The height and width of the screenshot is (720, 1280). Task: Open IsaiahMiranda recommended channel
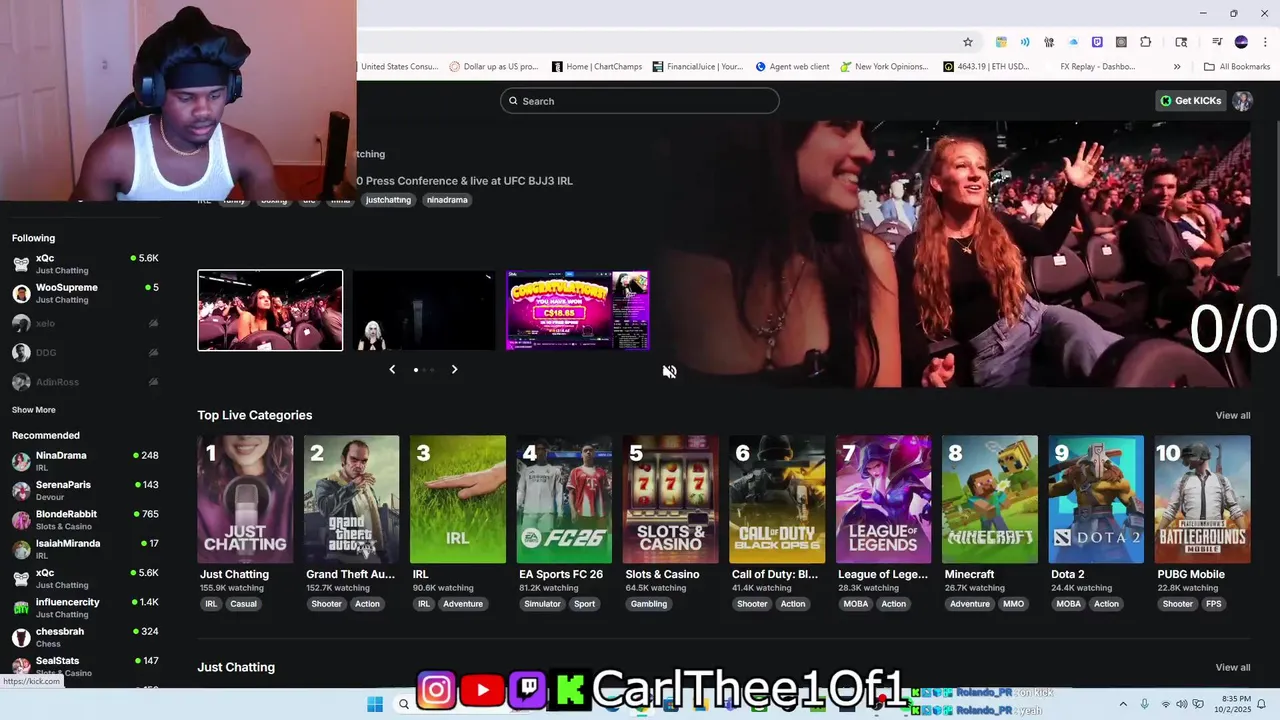coord(85,549)
